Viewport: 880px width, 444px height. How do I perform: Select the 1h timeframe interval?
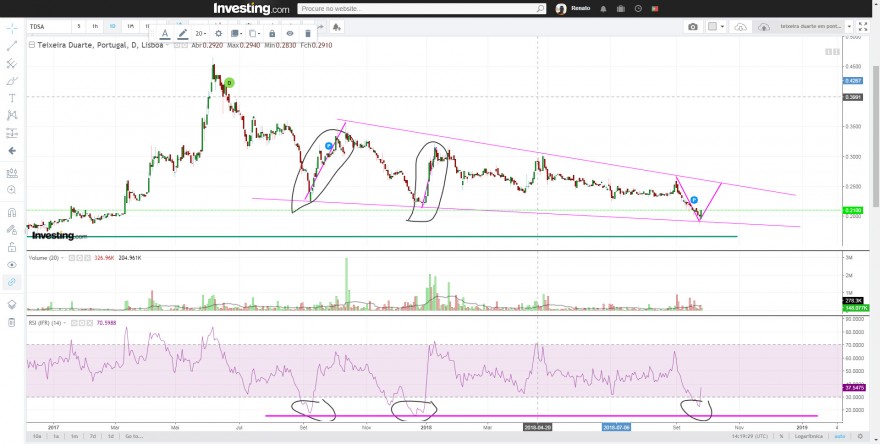click(x=95, y=26)
